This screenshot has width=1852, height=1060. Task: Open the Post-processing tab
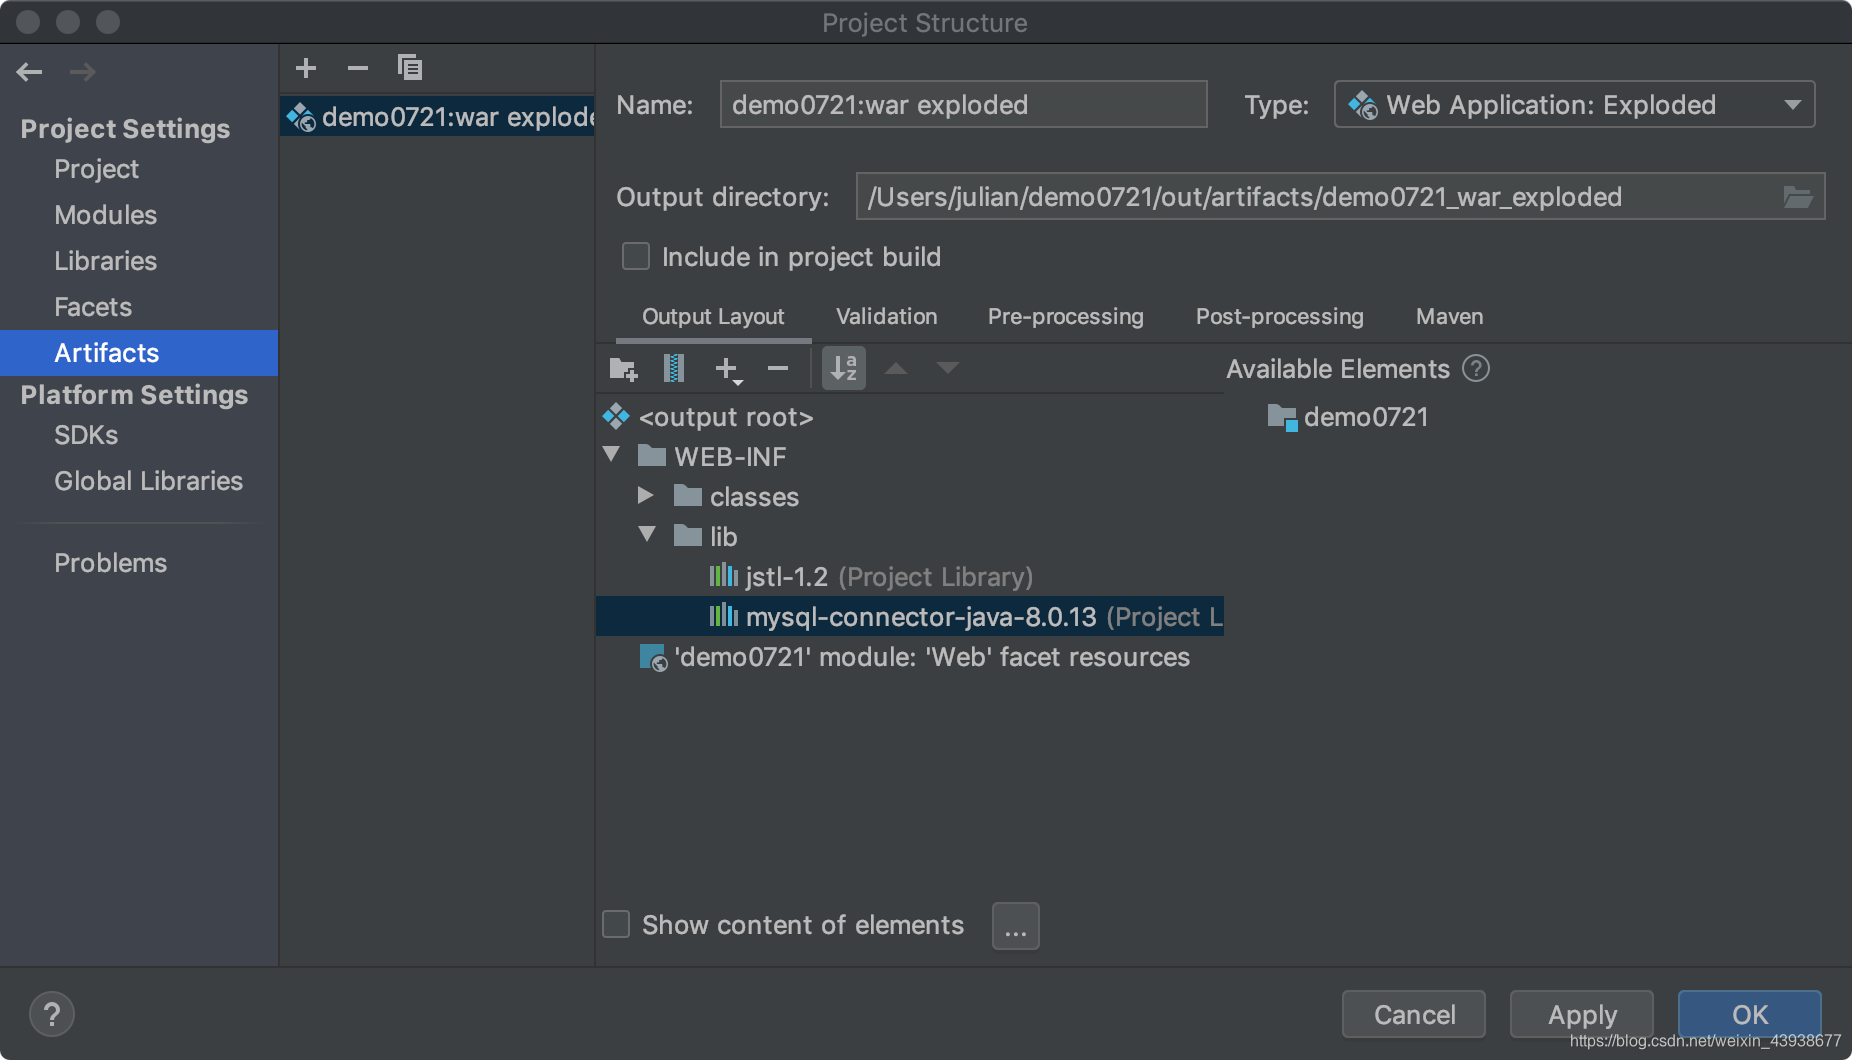coord(1280,317)
